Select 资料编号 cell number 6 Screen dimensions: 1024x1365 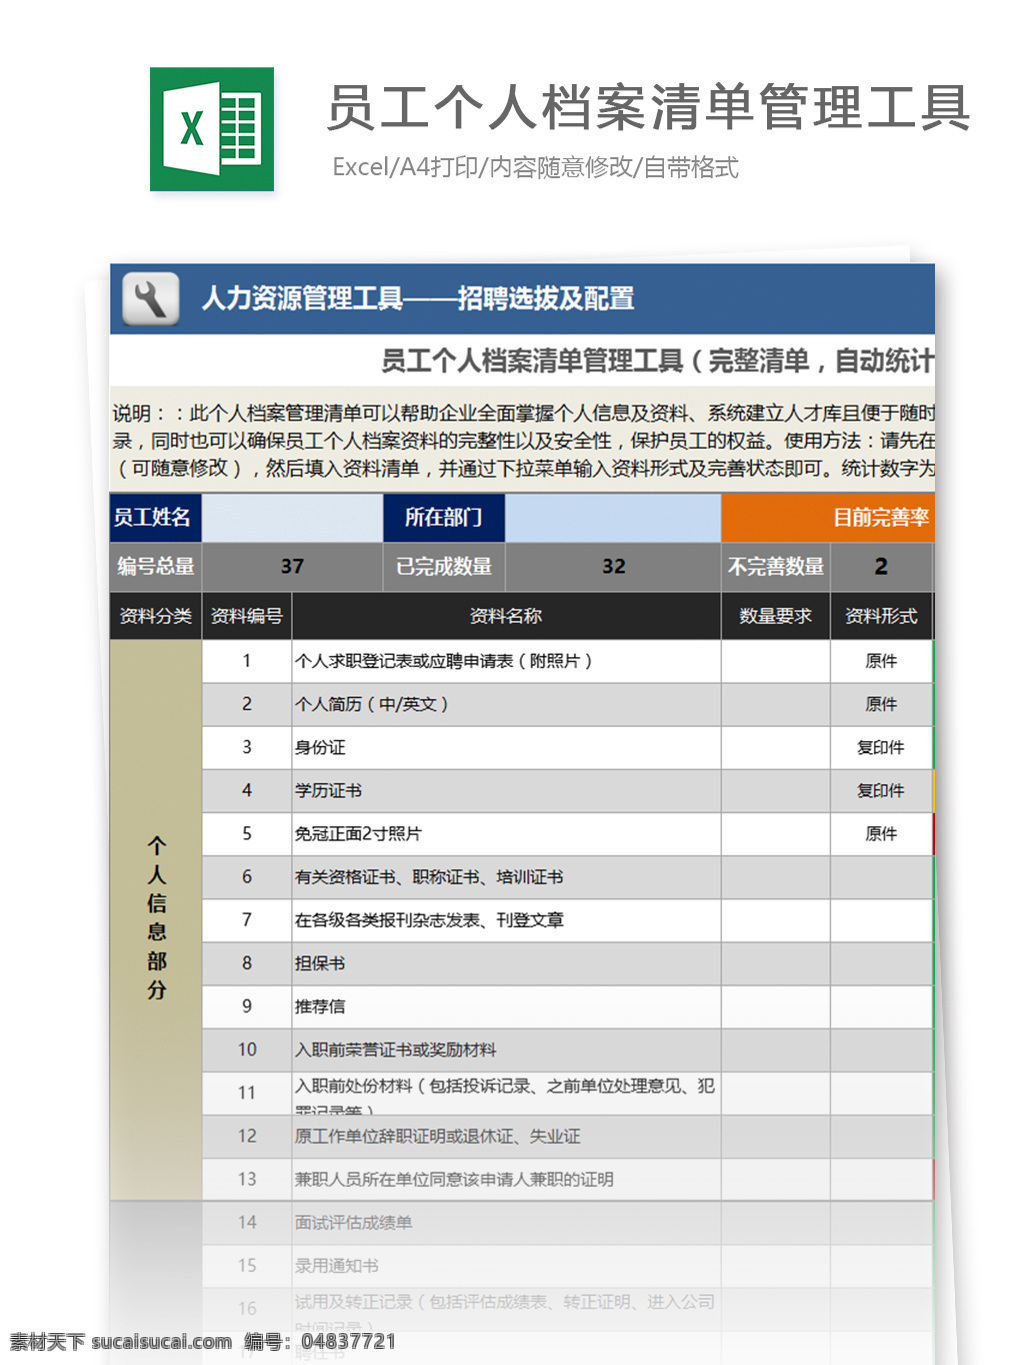pyautogui.click(x=247, y=877)
